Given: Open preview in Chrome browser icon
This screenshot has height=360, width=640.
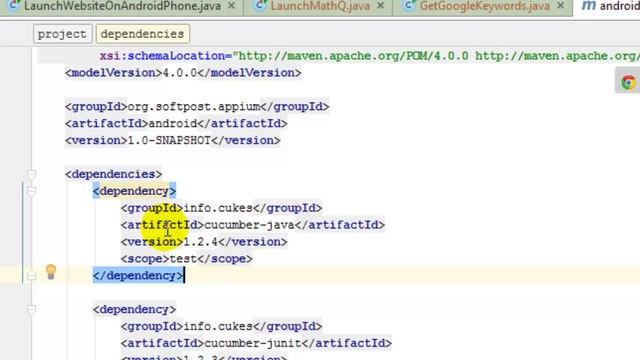Looking at the screenshot, I should pyautogui.click(x=629, y=82).
